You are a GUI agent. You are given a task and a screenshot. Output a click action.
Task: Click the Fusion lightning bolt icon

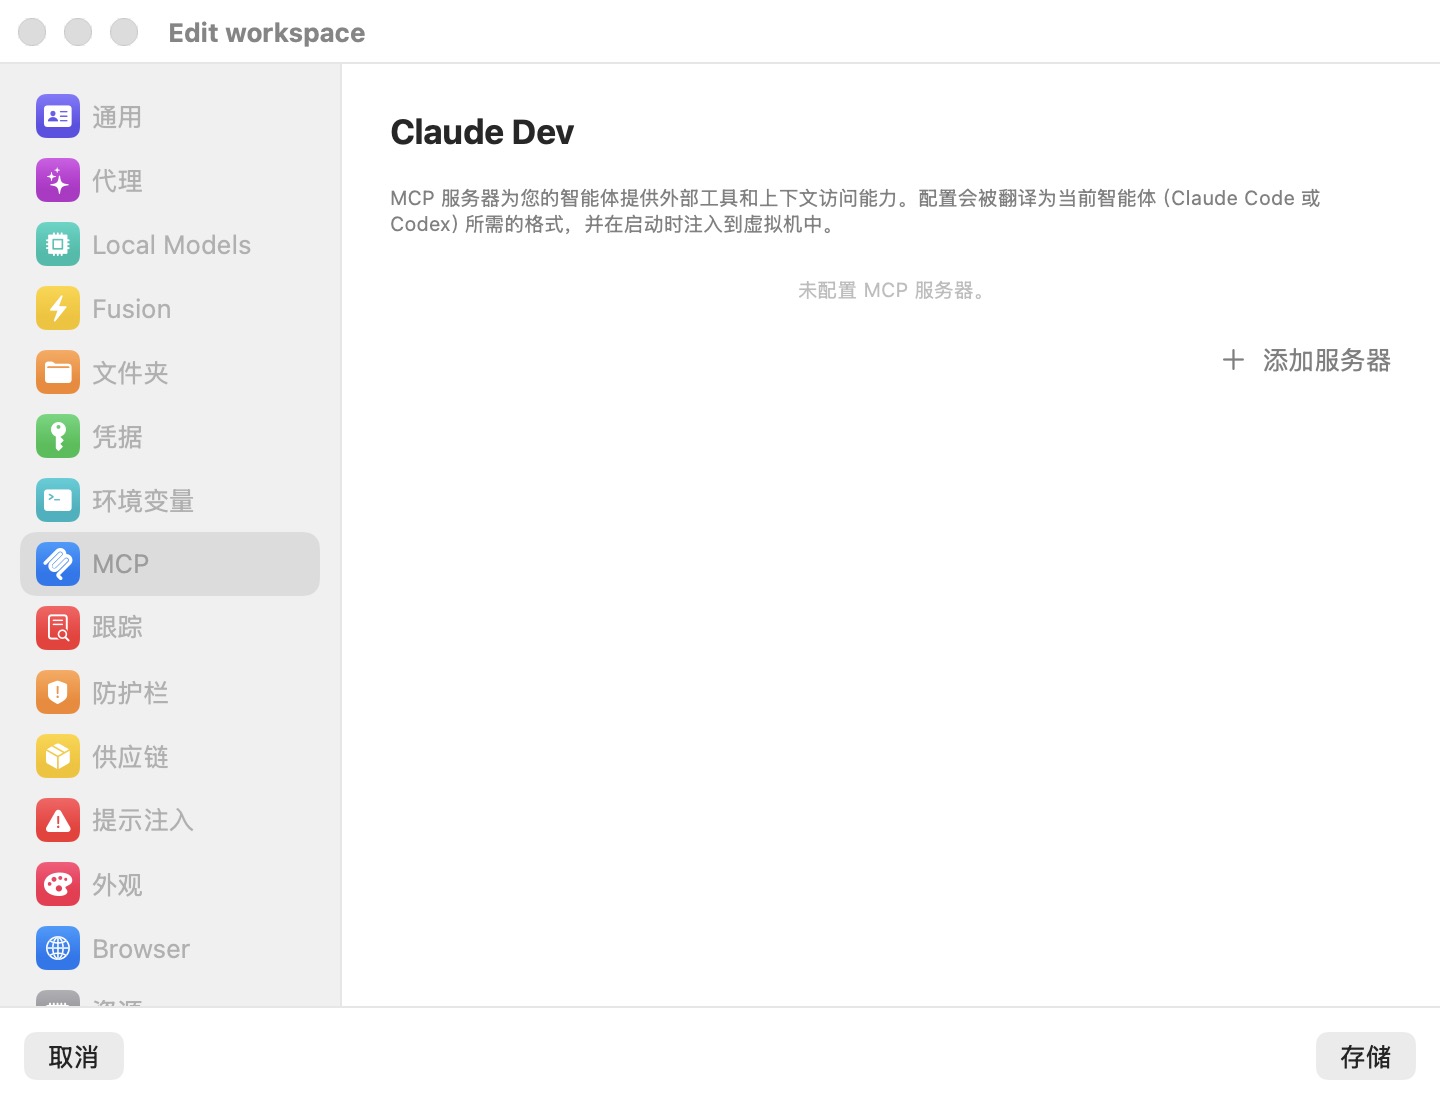58,308
